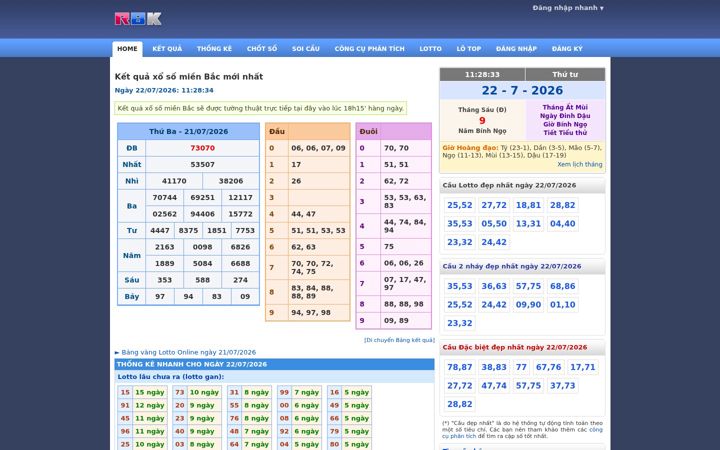720x450 pixels.
Task: Select pair 47,74 in Cầu Đặc biệt
Action: (x=494, y=386)
